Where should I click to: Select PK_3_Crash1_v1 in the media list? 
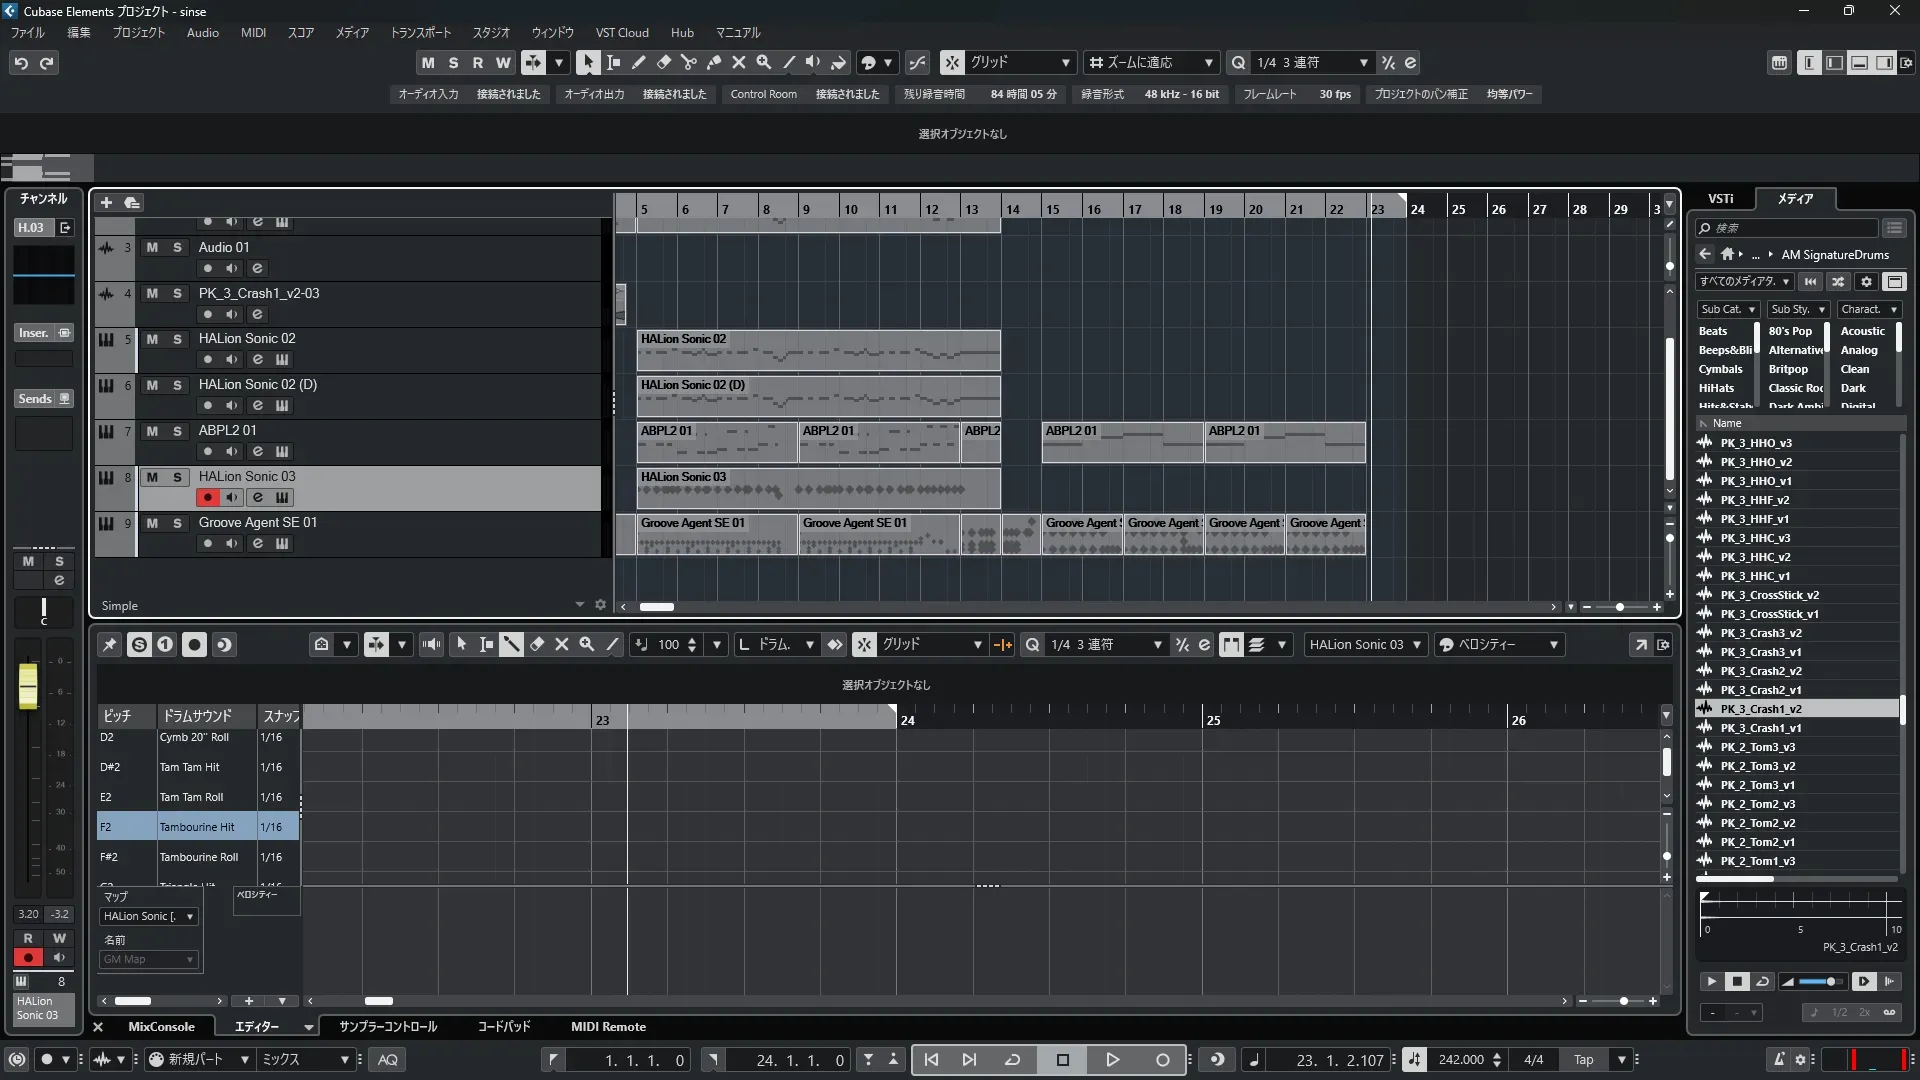[x=1760, y=728]
